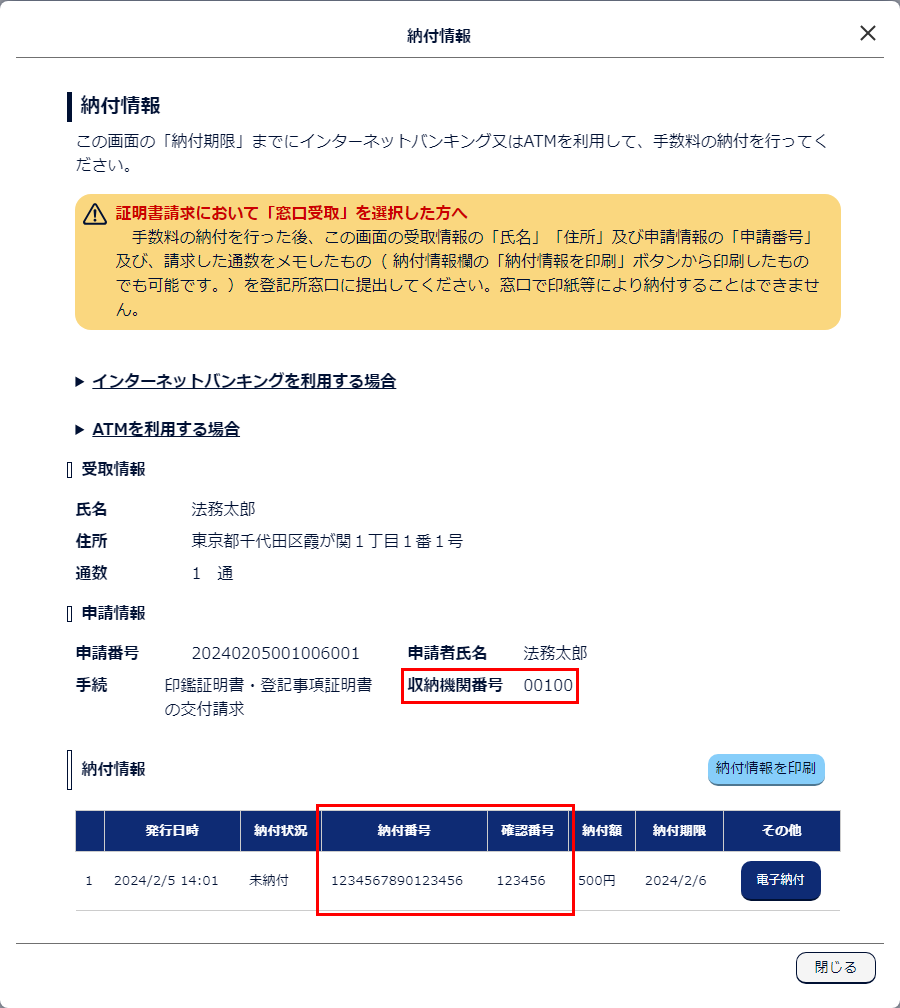Select the 発行日時 column header

pos(172,831)
